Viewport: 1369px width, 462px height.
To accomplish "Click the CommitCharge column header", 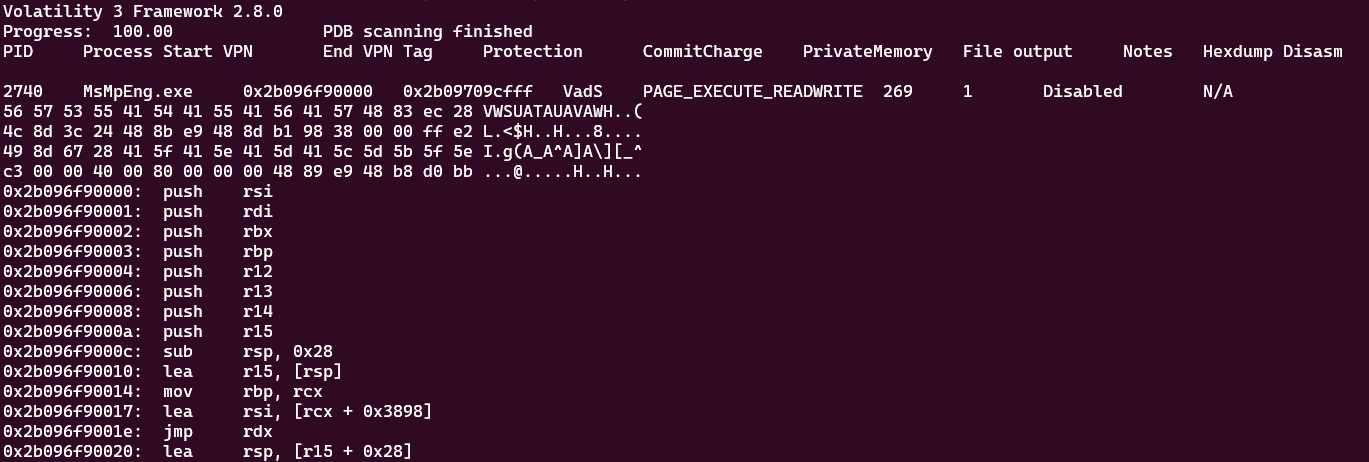I will (x=702, y=51).
